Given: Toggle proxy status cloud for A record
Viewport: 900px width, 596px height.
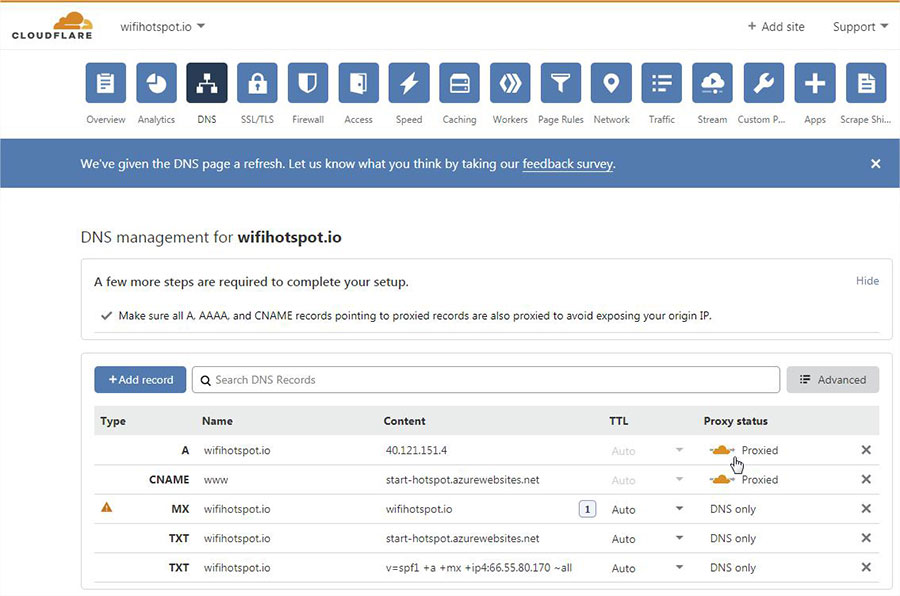Looking at the screenshot, I should tap(722, 450).
